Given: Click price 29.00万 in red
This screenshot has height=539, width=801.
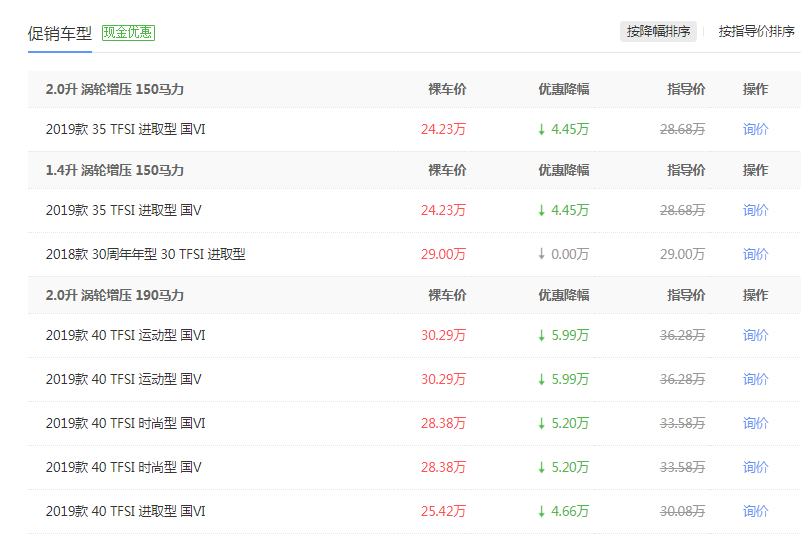Looking at the screenshot, I should pyautogui.click(x=443, y=254).
